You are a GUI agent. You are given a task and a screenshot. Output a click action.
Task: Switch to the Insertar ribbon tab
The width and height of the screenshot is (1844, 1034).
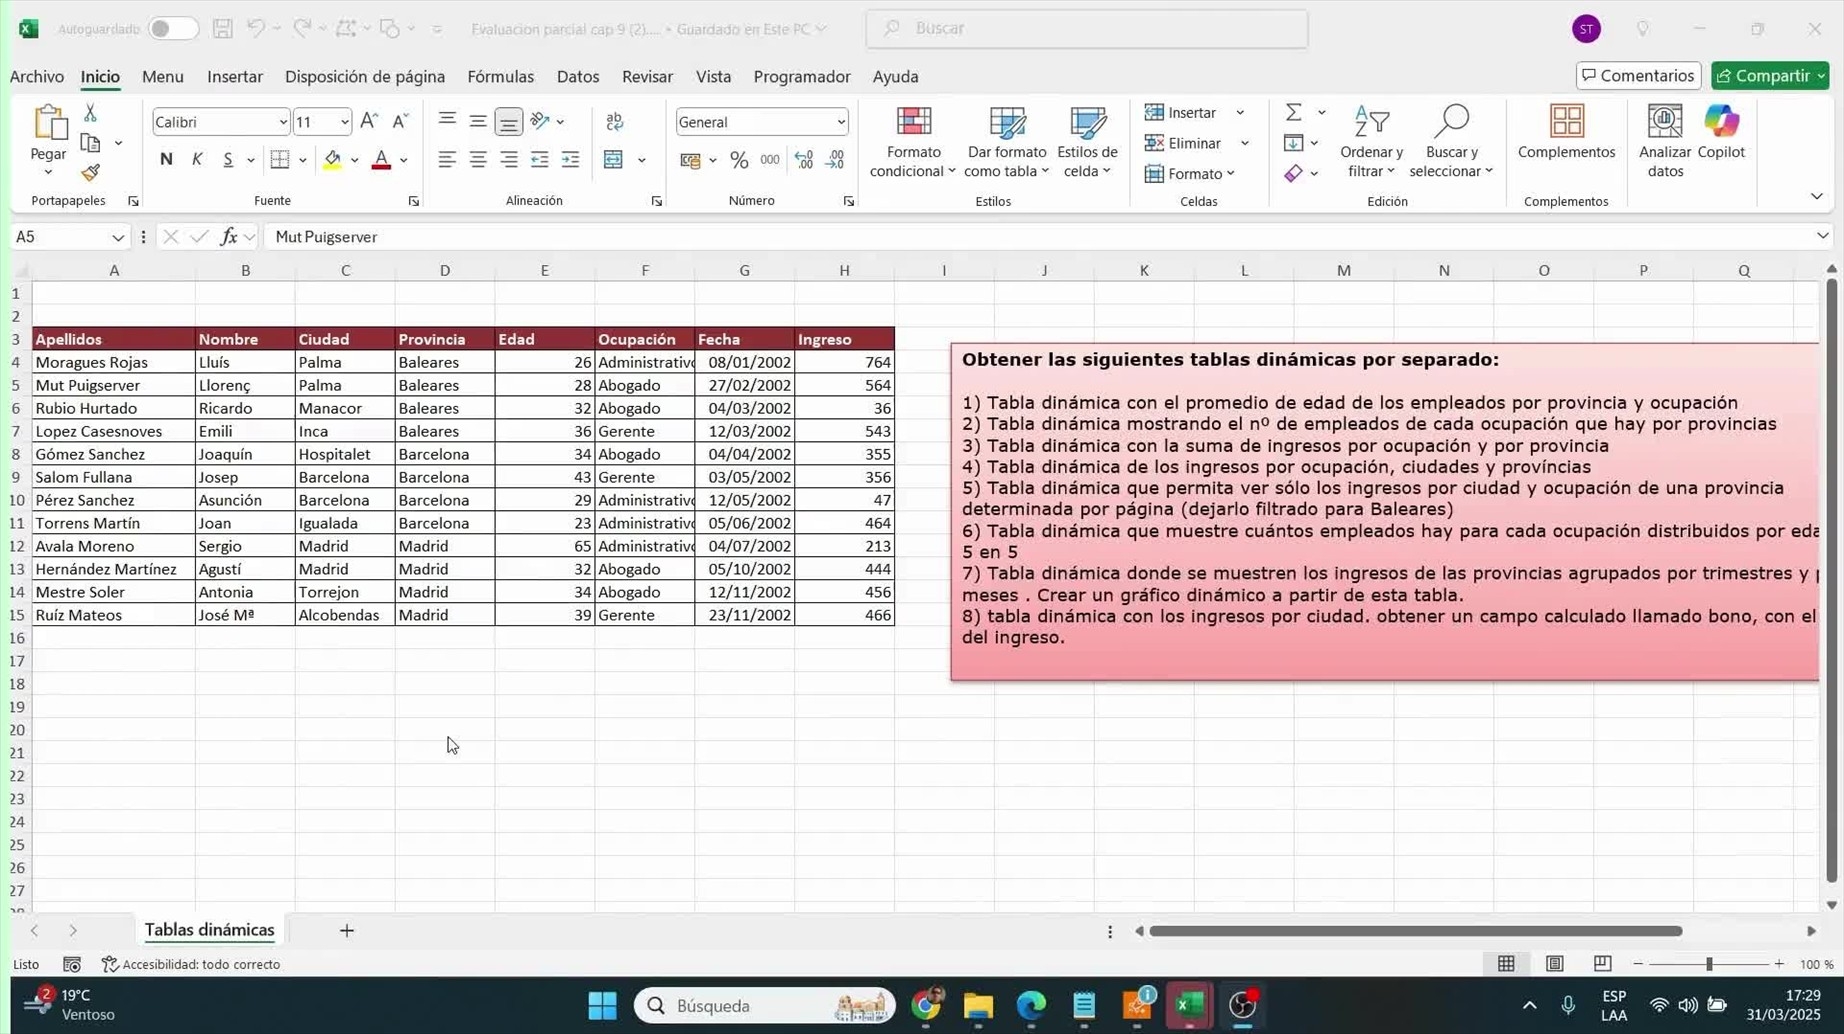tap(234, 77)
